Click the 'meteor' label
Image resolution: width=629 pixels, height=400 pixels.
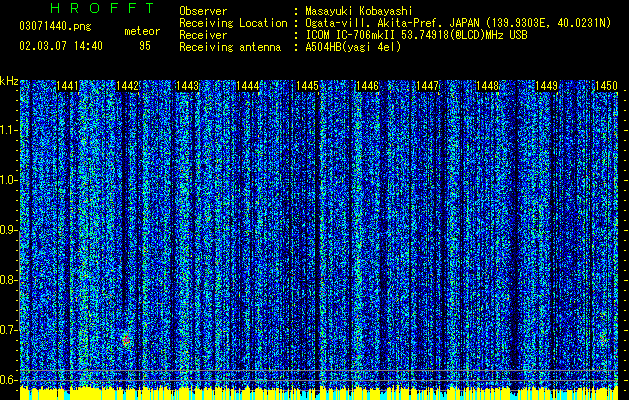point(142,31)
